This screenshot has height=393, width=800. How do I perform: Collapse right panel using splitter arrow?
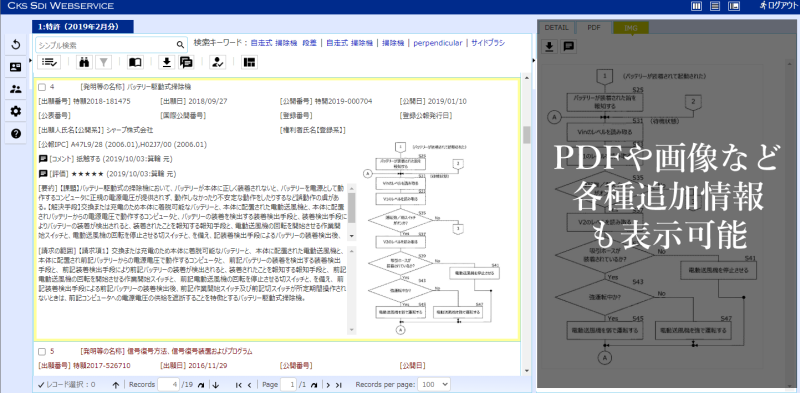pos(534,61)
